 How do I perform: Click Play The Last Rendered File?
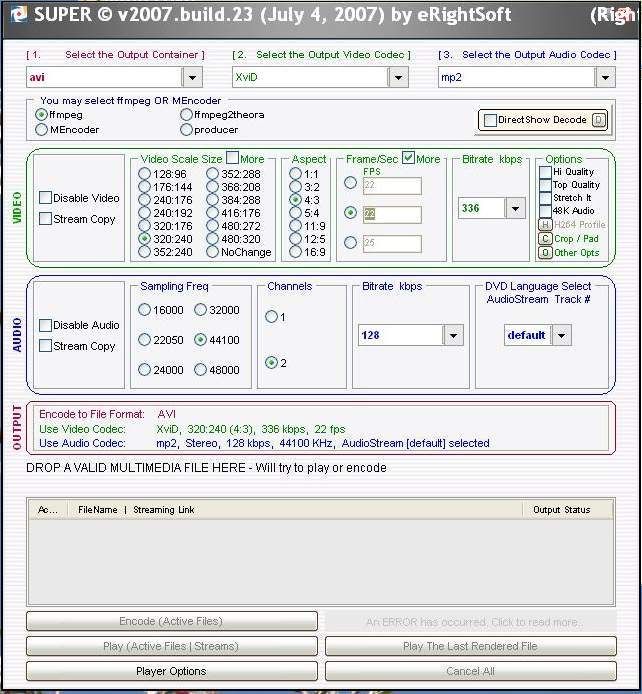471,646
